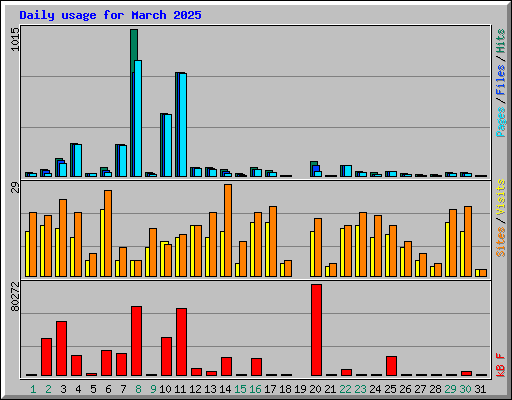Click day 25 on the date axis

click(x=390, y=389)
